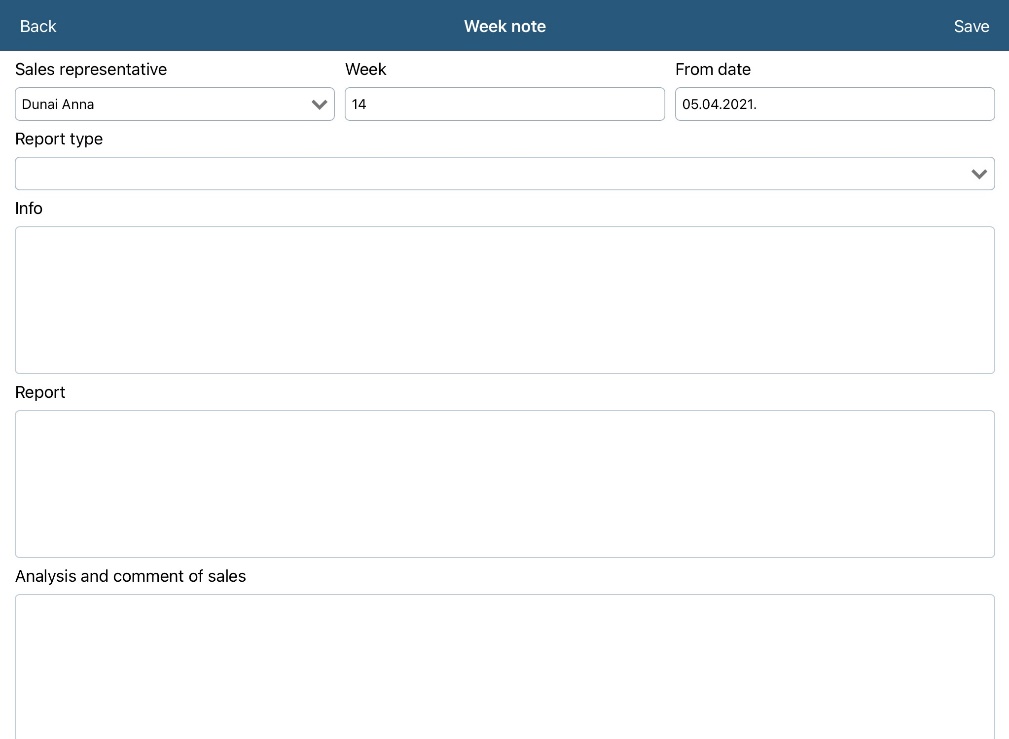Click the chevron beside Dunai Anna
The height and width of the screenshot is (739, 1009).
(320, 104)
